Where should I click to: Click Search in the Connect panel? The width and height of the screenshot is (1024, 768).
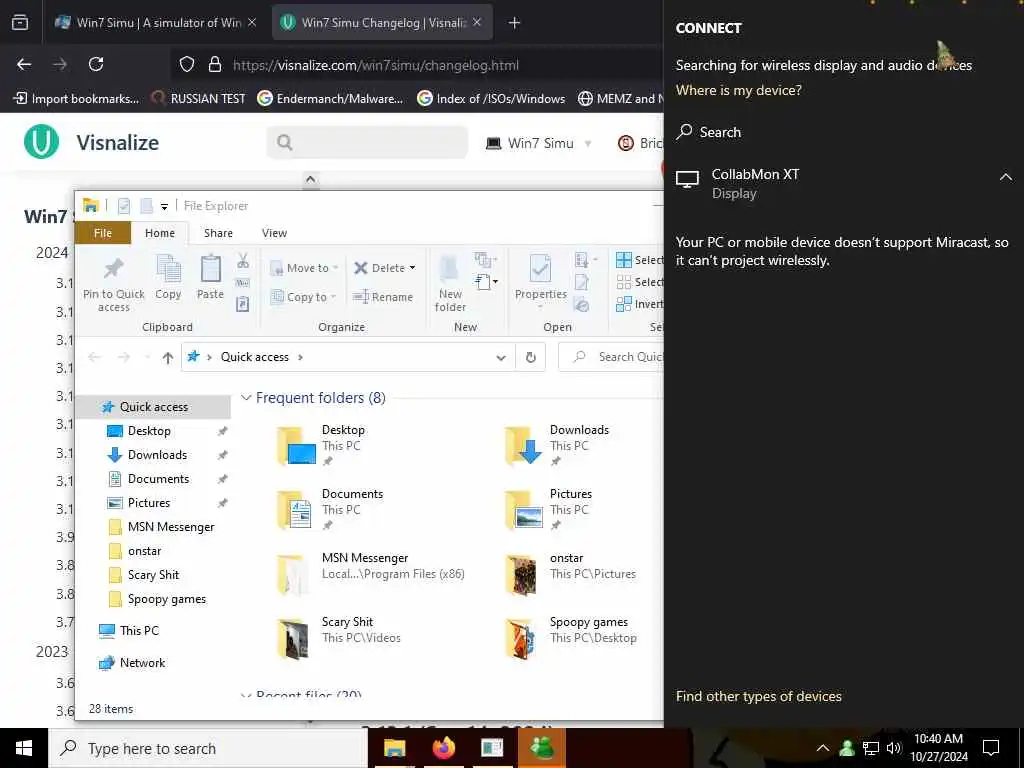[709, 133]
